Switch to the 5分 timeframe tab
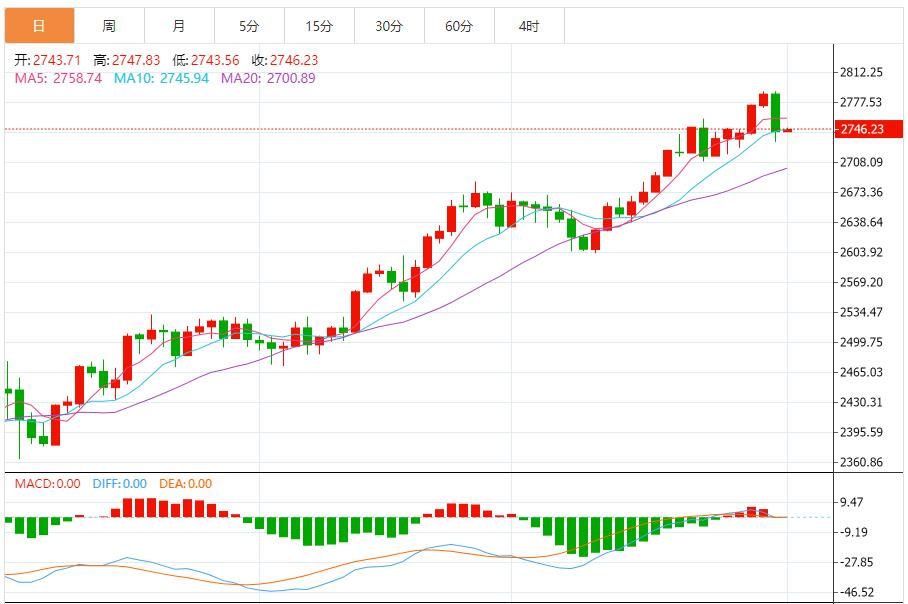The width and height of the screenshot is (908, 604). click(x=249, y=25)
